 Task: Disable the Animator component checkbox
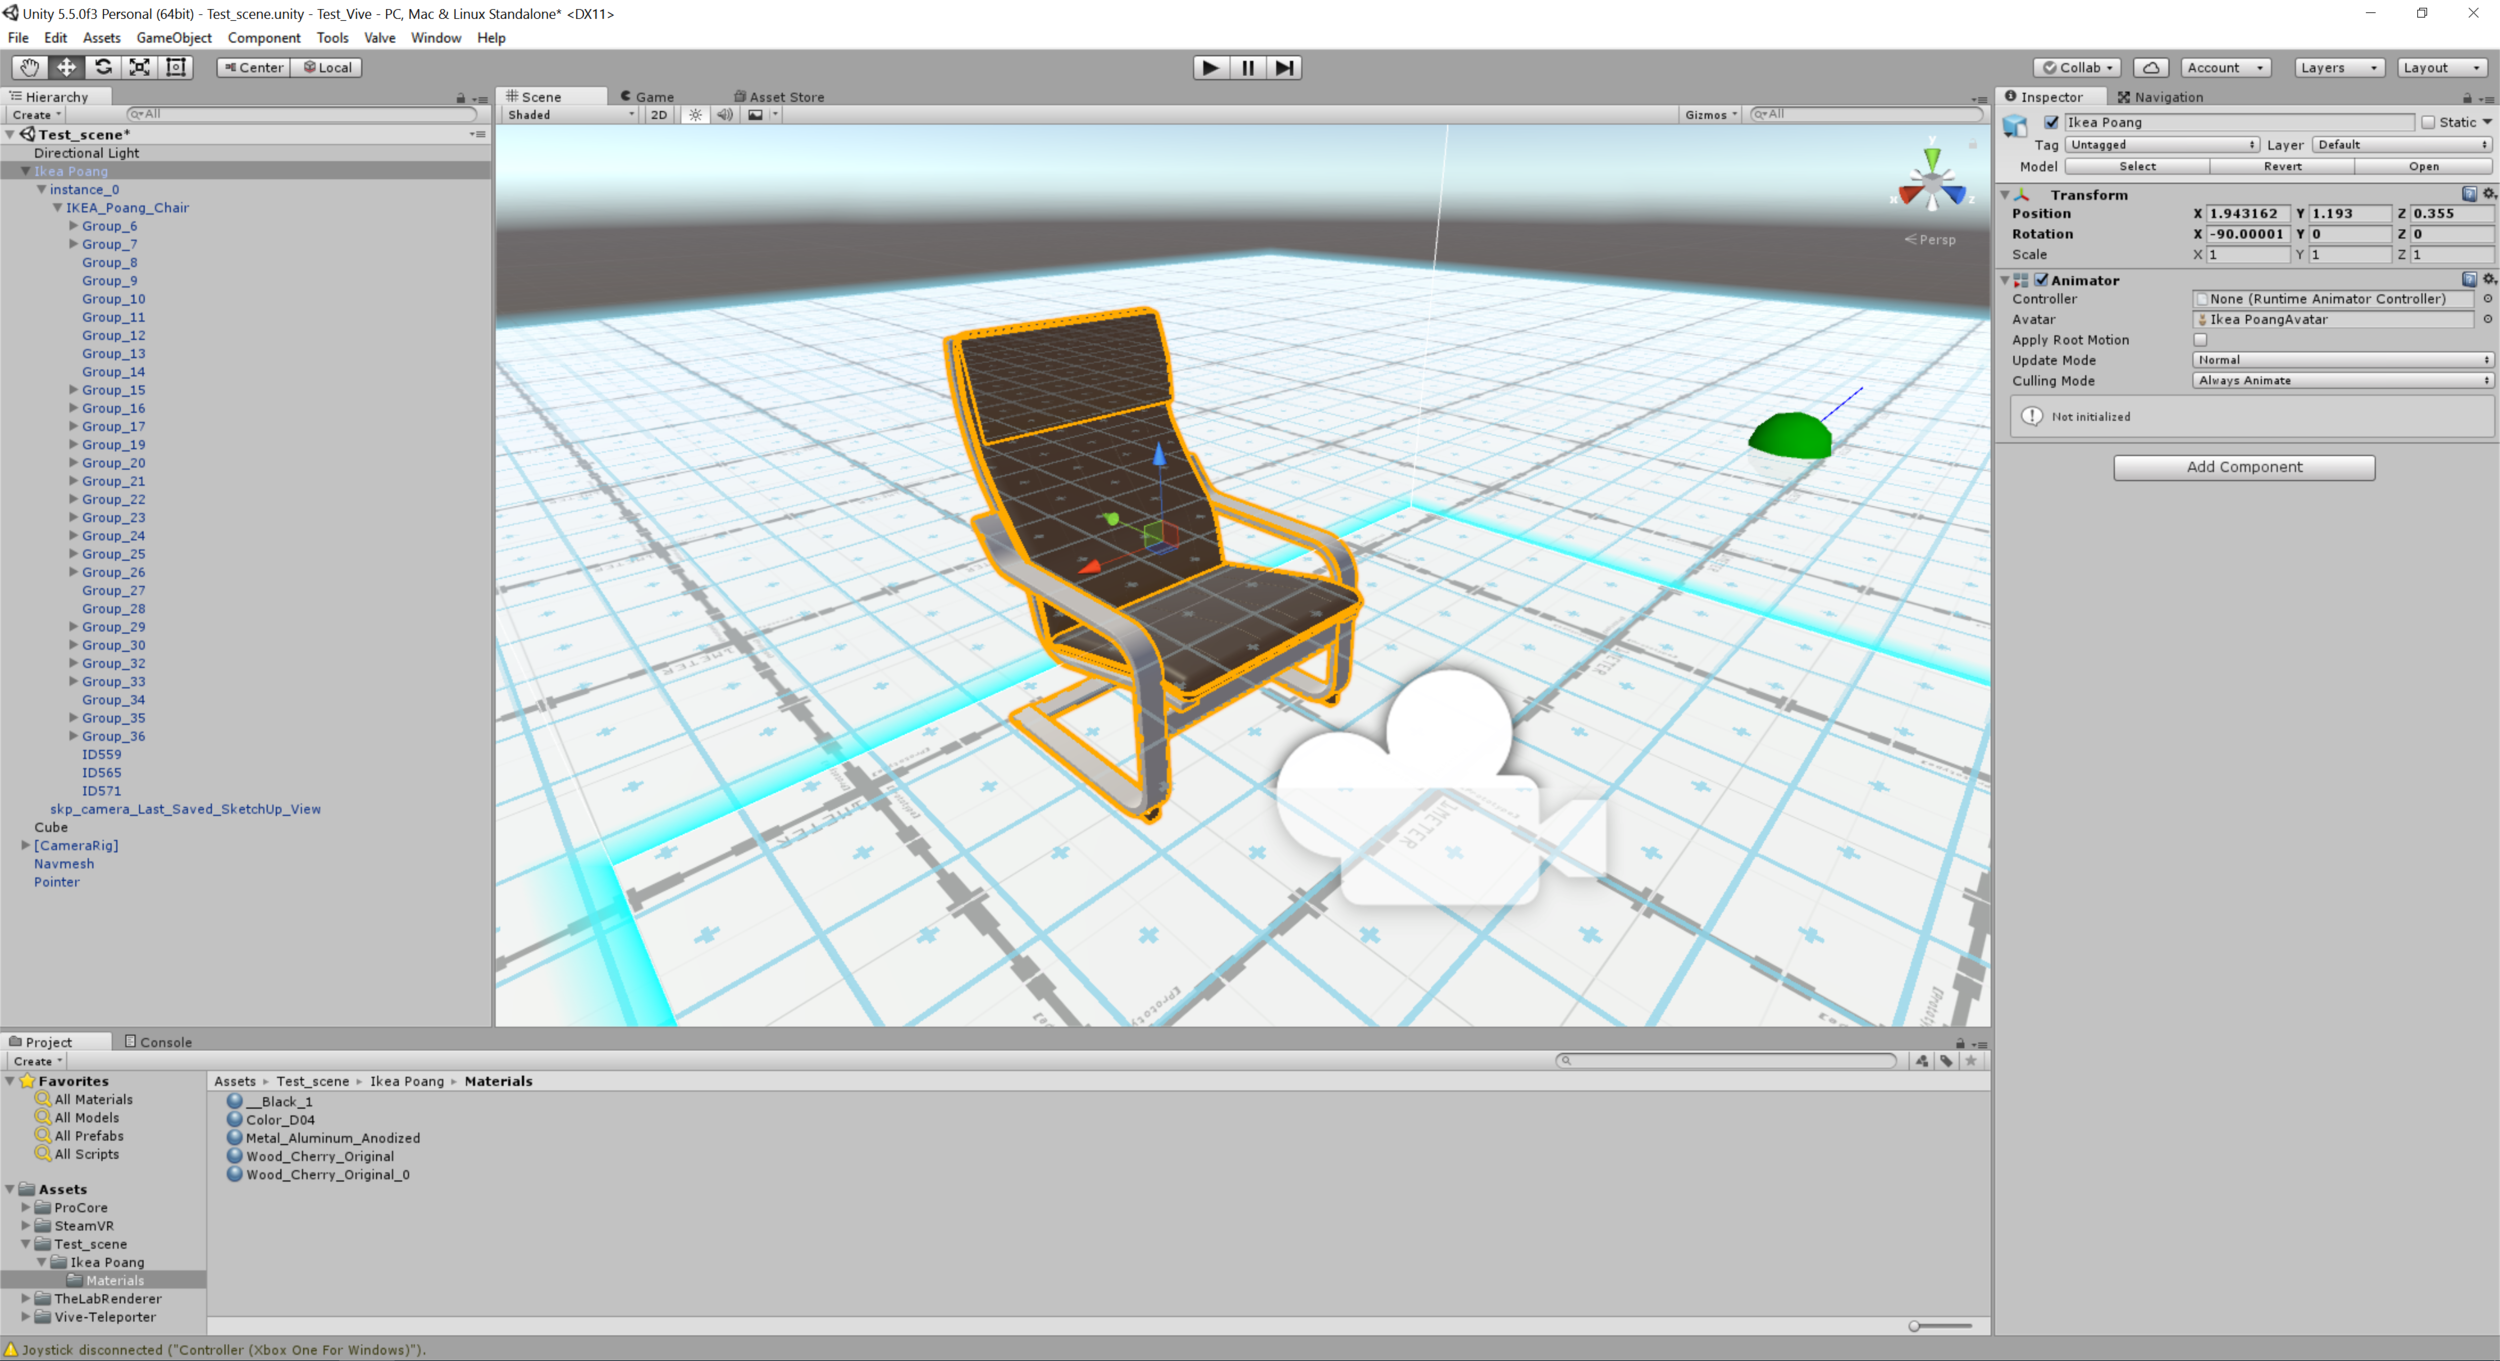click(x=2041, y=280)
